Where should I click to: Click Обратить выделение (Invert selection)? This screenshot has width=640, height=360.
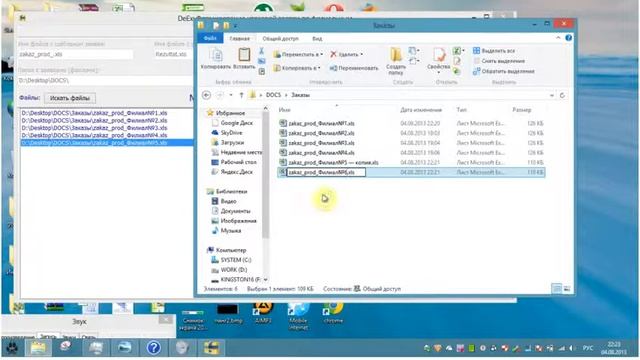[503, 71]
